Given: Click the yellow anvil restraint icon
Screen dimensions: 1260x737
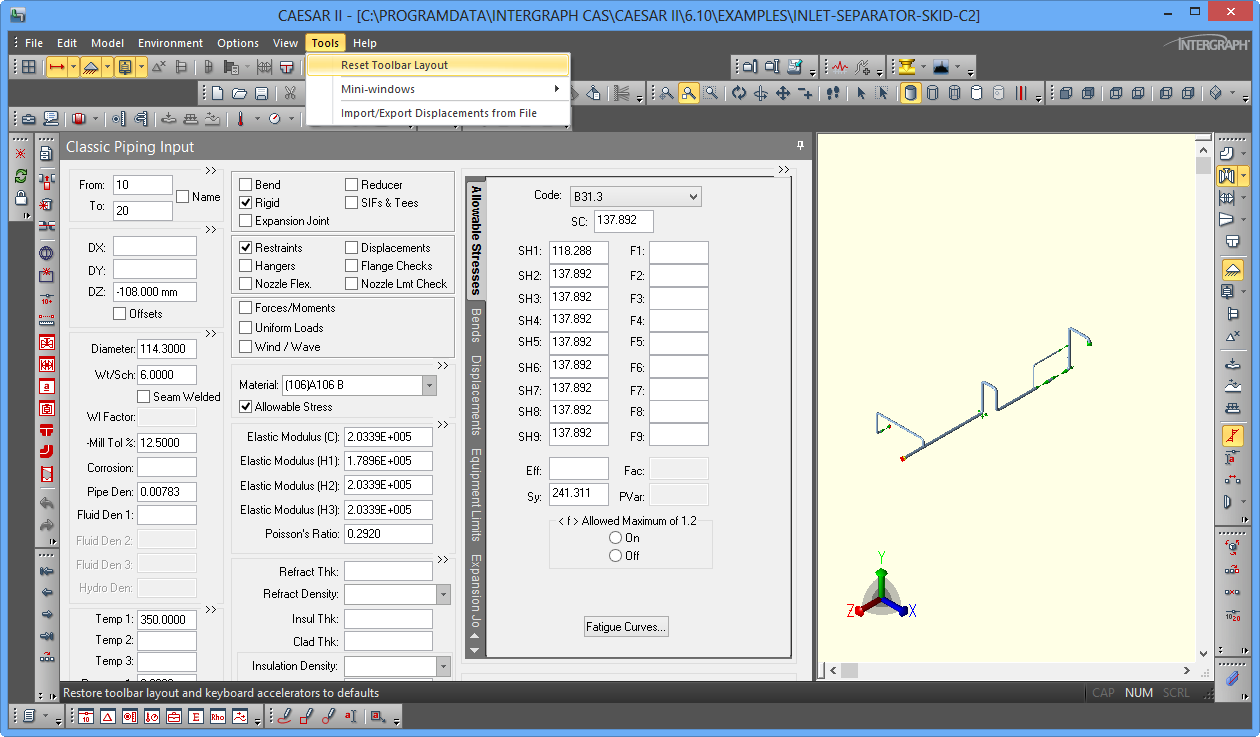Looking at the screenshot, I should coord(907,67).
